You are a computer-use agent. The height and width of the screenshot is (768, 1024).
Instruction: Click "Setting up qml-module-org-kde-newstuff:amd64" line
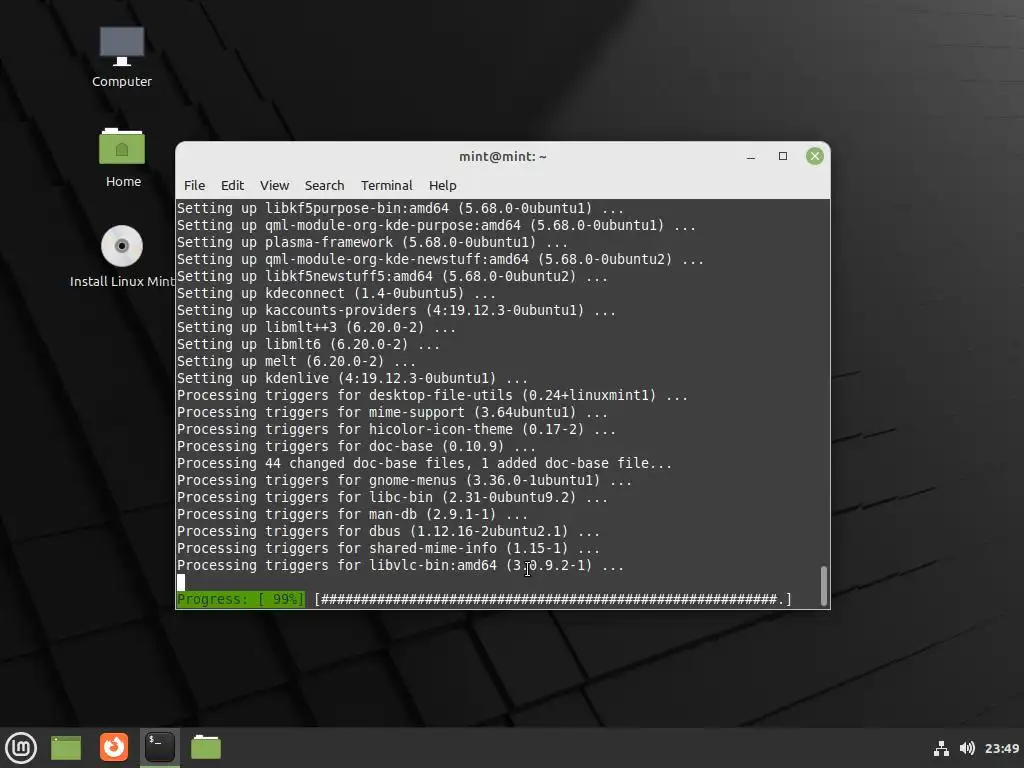pyautogui.click(x=440, y=259)
